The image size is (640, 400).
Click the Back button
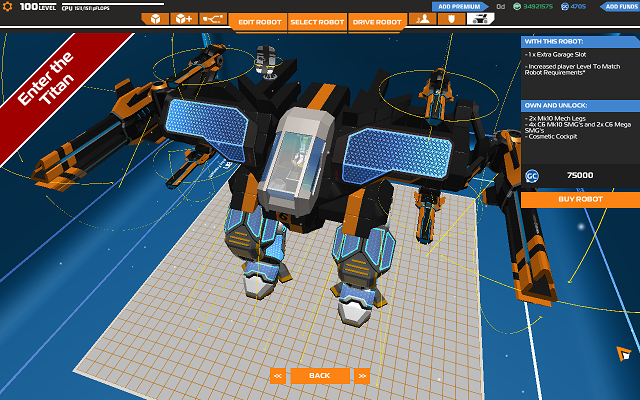tap(320, 376)
